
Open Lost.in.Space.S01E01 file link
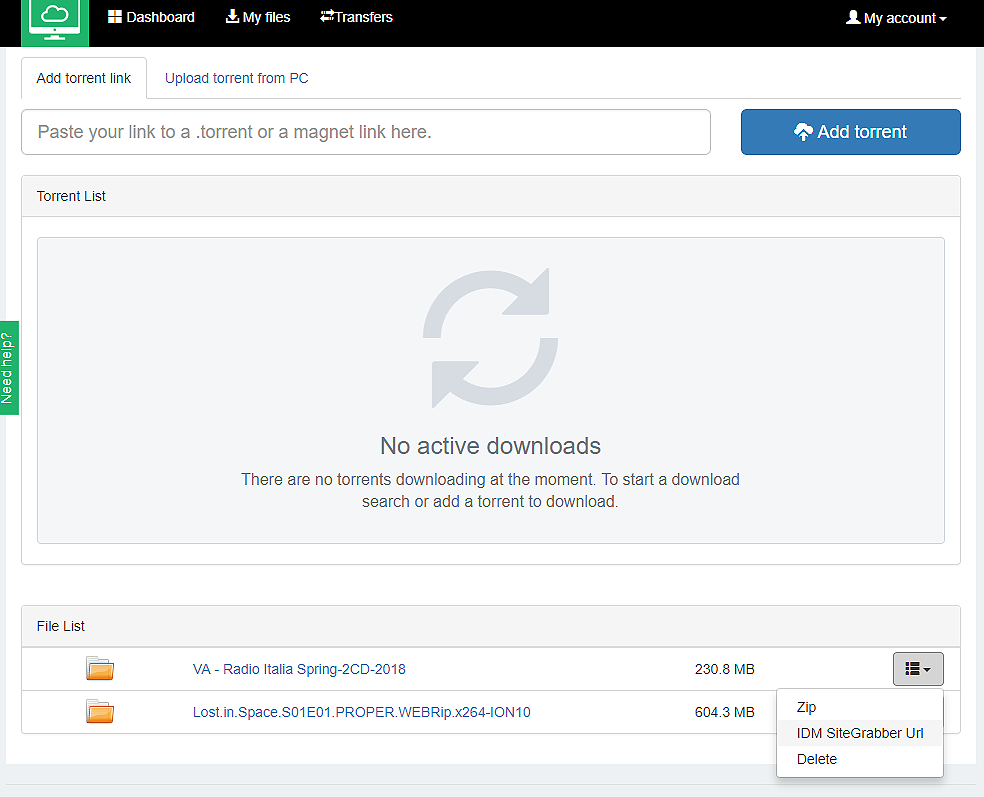click(x=361, y=712)
